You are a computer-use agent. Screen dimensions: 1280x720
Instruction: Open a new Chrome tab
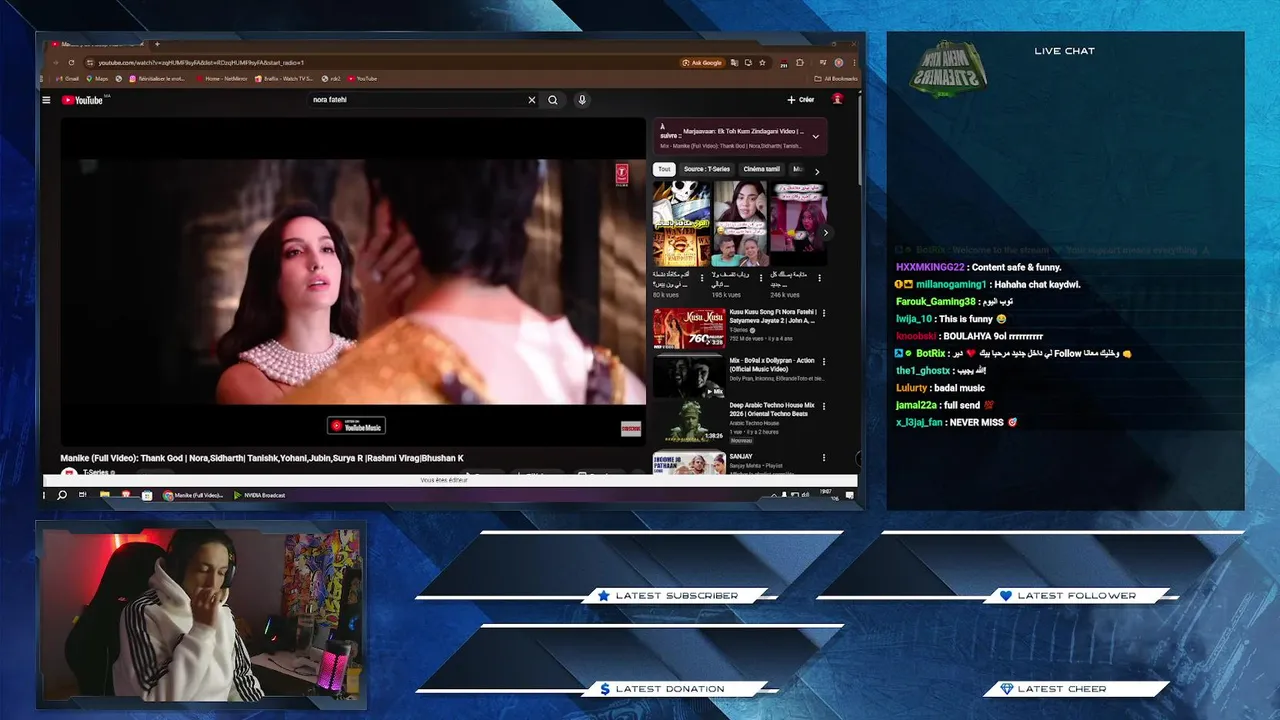pyautogui.click(x=156, y=44)
